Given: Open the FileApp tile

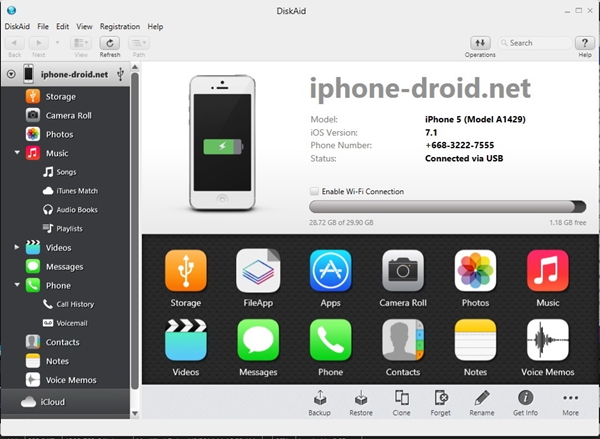Looking at the screenshot, I should pos(258,271).
